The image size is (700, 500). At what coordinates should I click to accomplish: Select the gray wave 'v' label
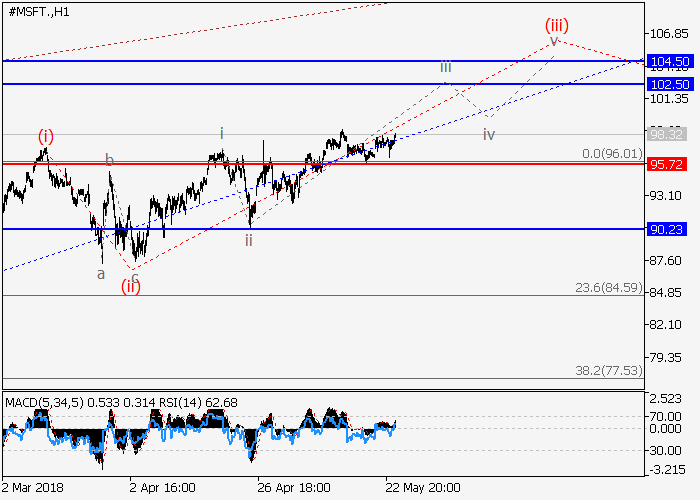click(x=553, y=42)
